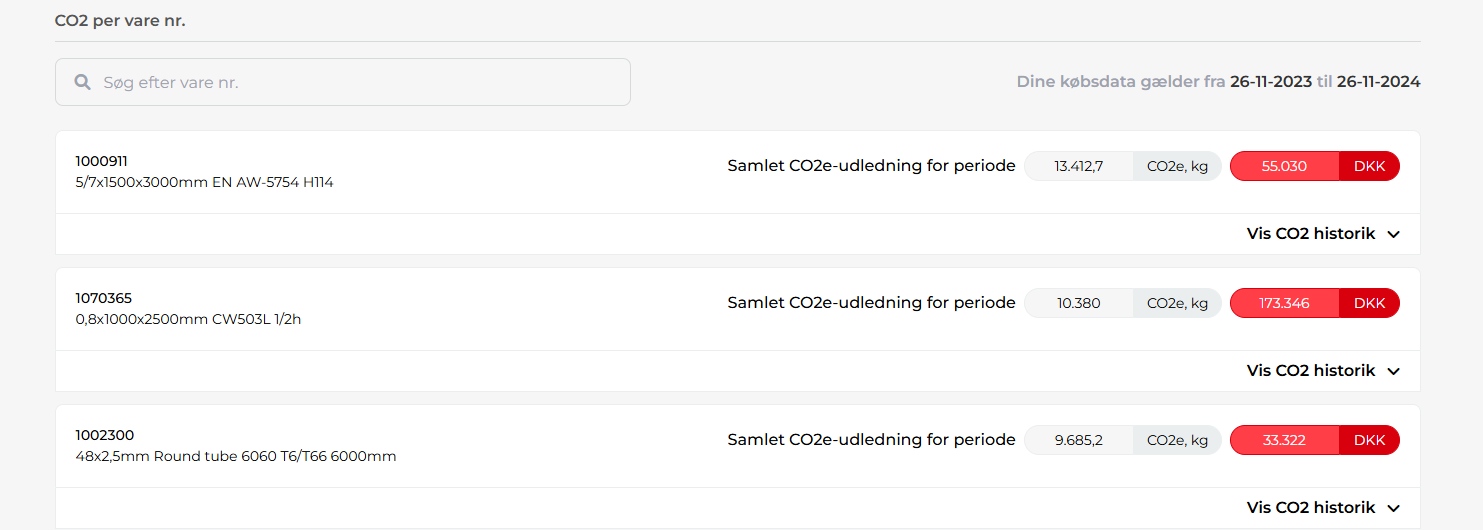This screenshot has width=1483, height=530.
Task: Click the 'CO2 per vare nr.' heading
Action: 120,20
